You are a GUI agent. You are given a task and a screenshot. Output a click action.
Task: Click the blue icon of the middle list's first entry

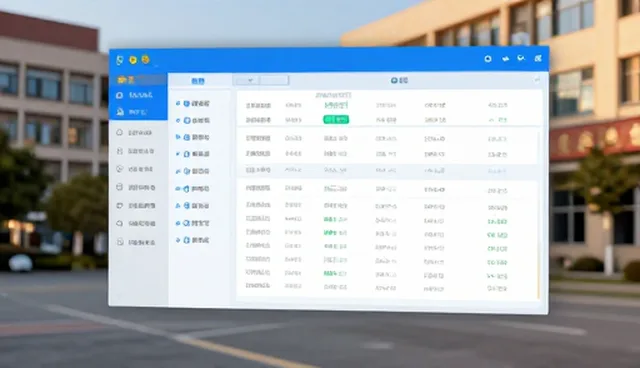(x=187, y=104)
